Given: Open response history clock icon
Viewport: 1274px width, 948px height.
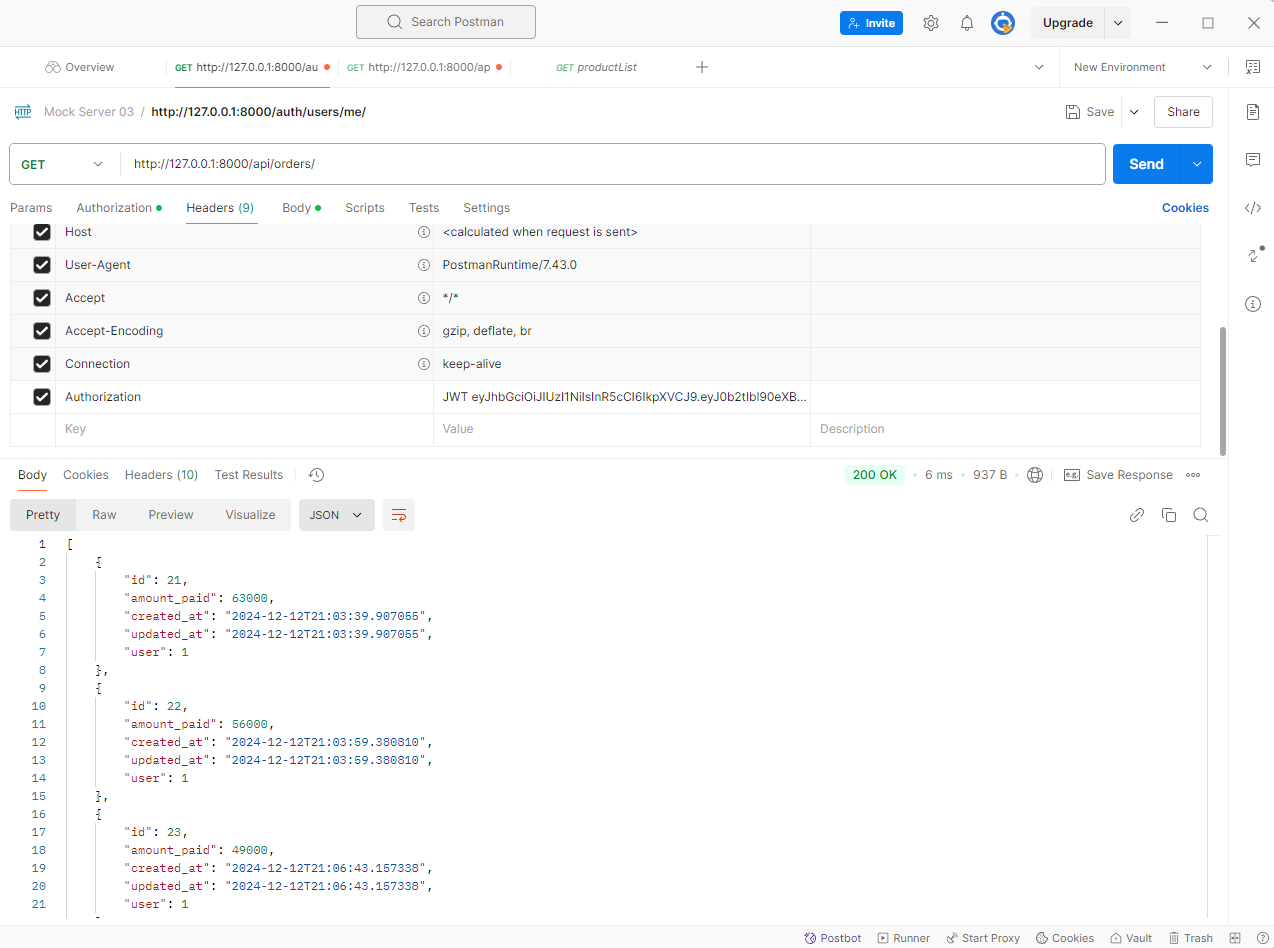Looking at the screenshot, I should pos(316,475).
